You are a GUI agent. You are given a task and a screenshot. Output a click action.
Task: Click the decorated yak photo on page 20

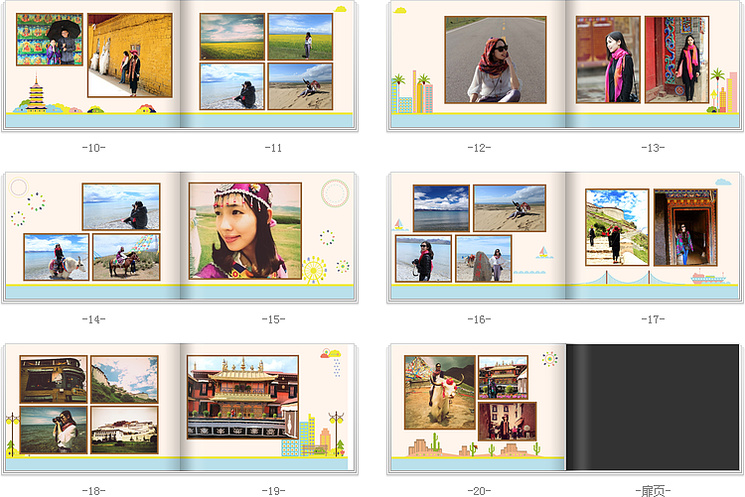coord(439,392)
